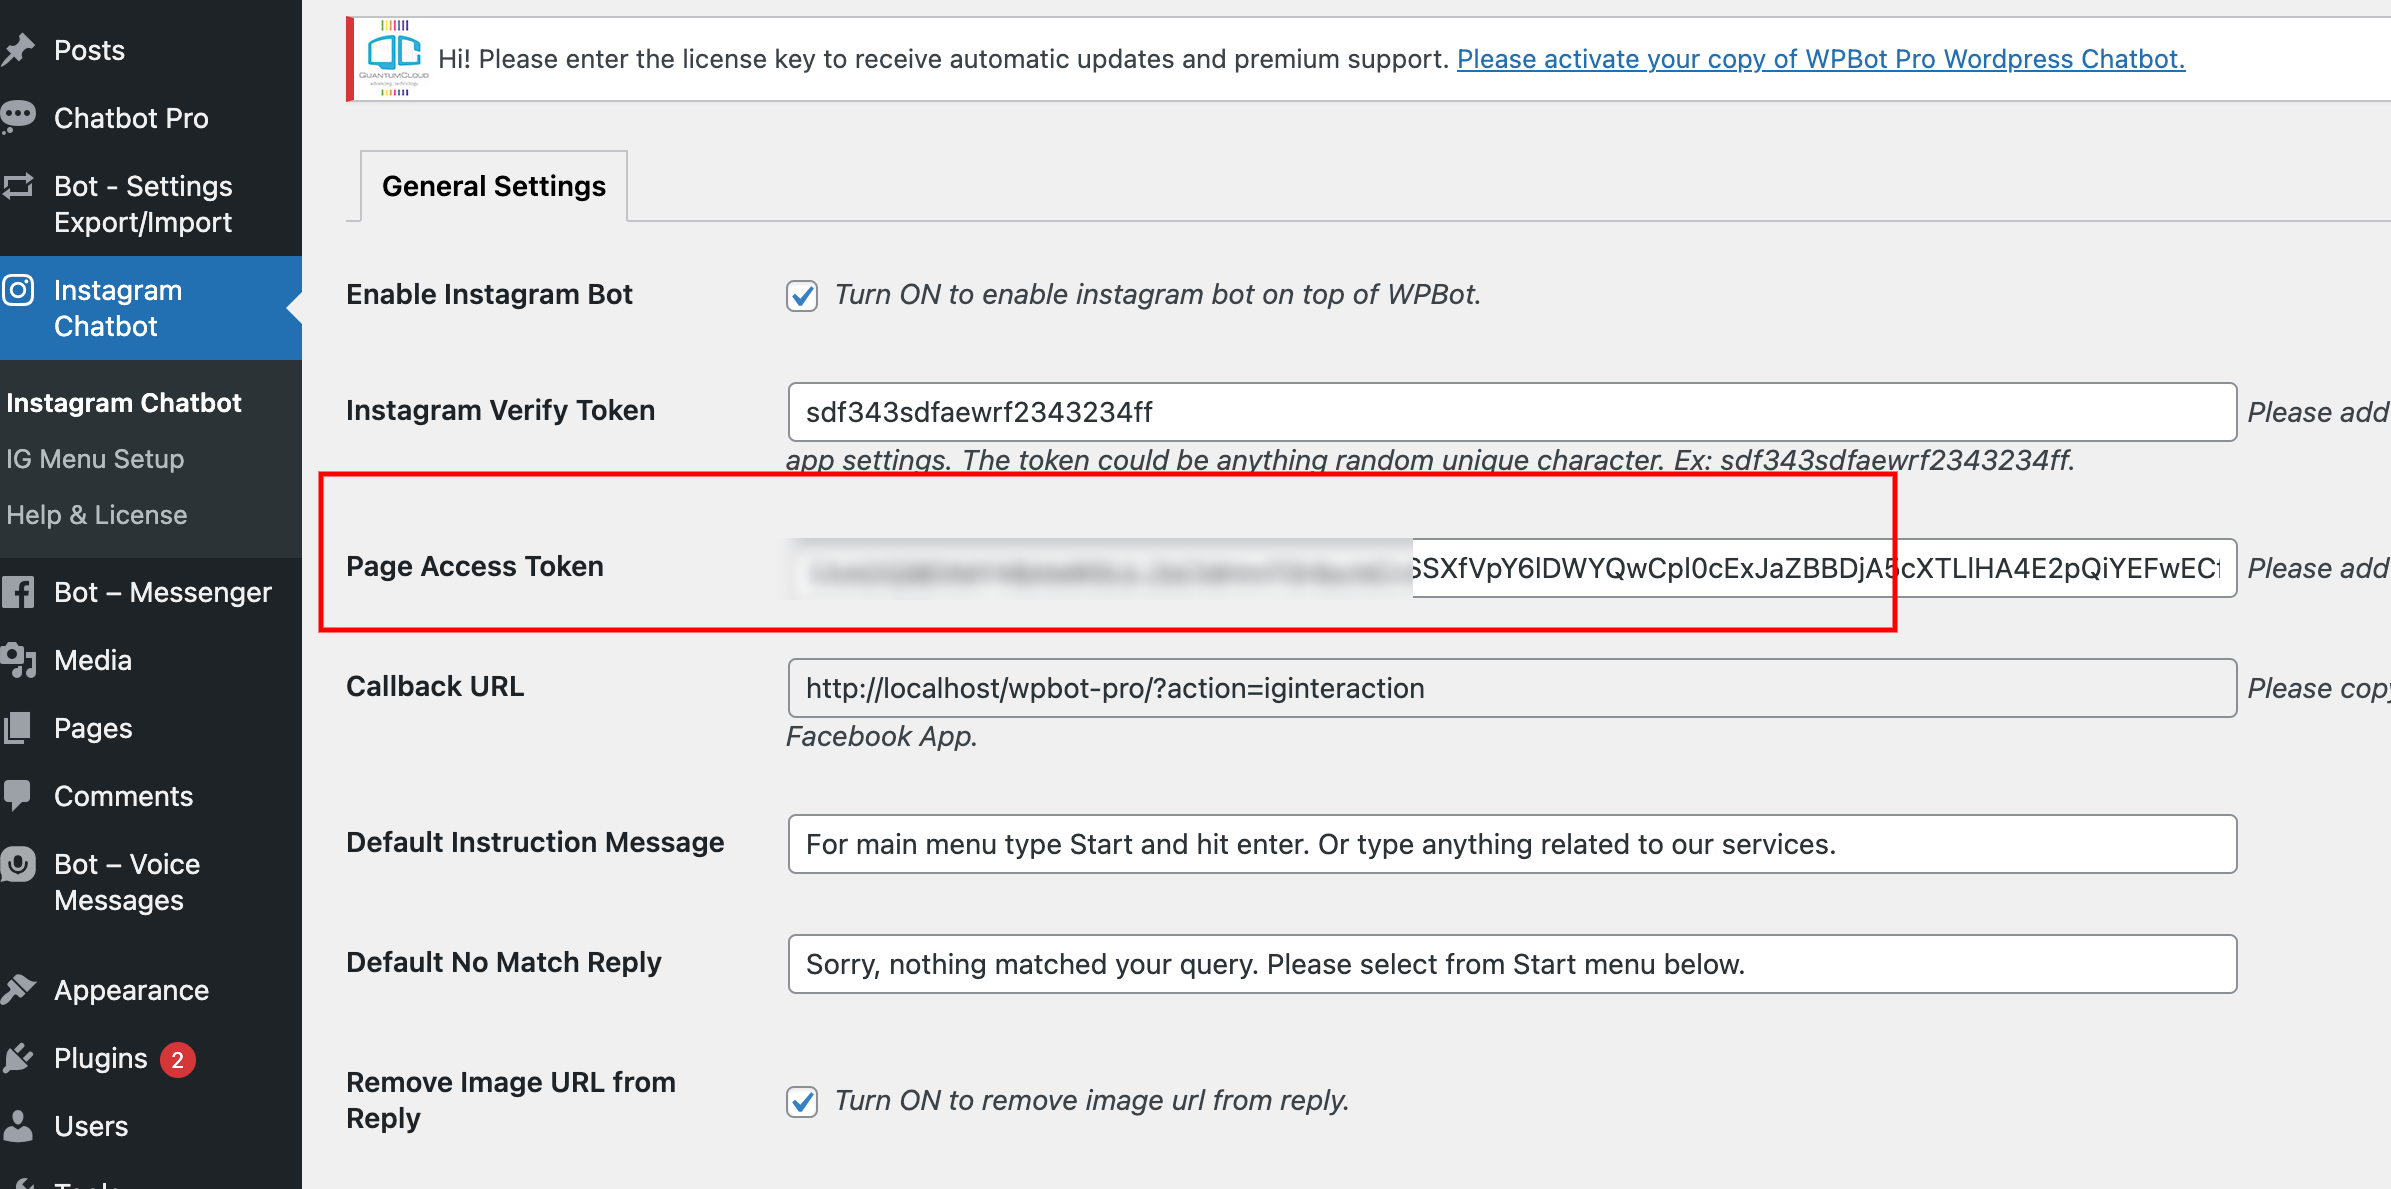Click the red Plugins update badge
Viewport: 2391px width, 1189px height.
pyautogui.click(x=178, y=1059)
